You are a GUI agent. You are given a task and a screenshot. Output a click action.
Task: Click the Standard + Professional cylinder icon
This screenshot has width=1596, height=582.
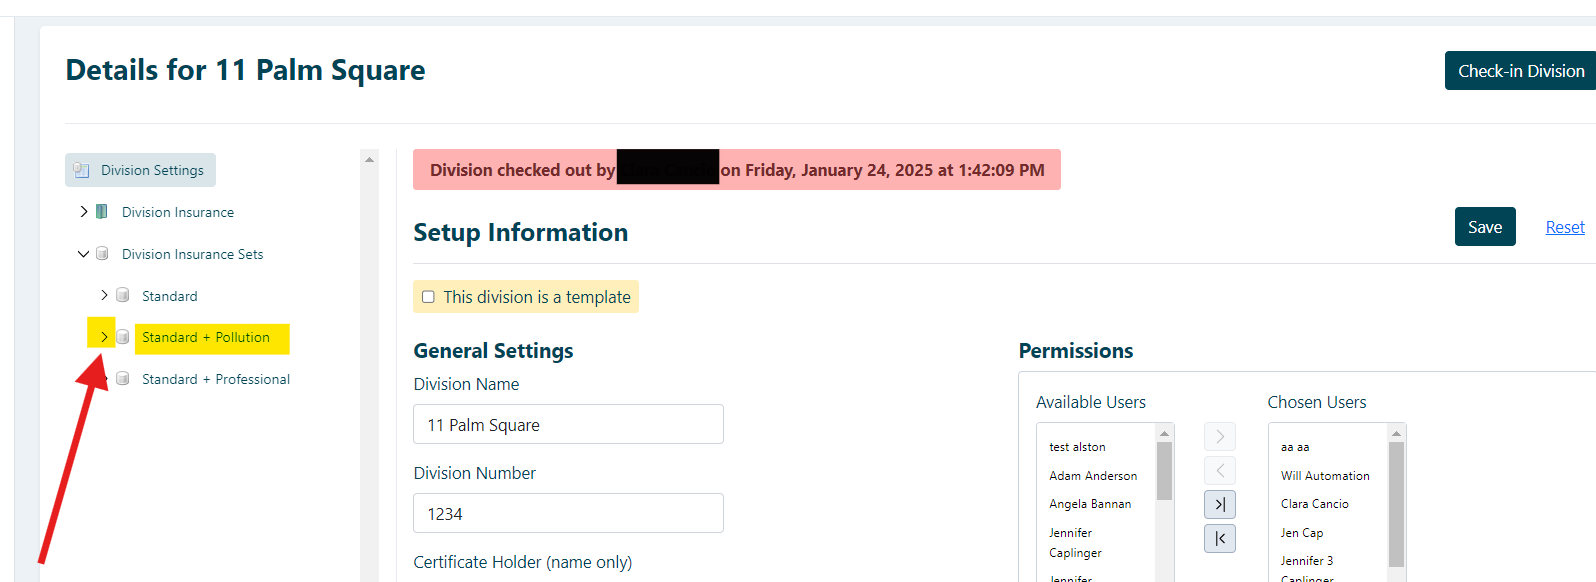(123, 379)
